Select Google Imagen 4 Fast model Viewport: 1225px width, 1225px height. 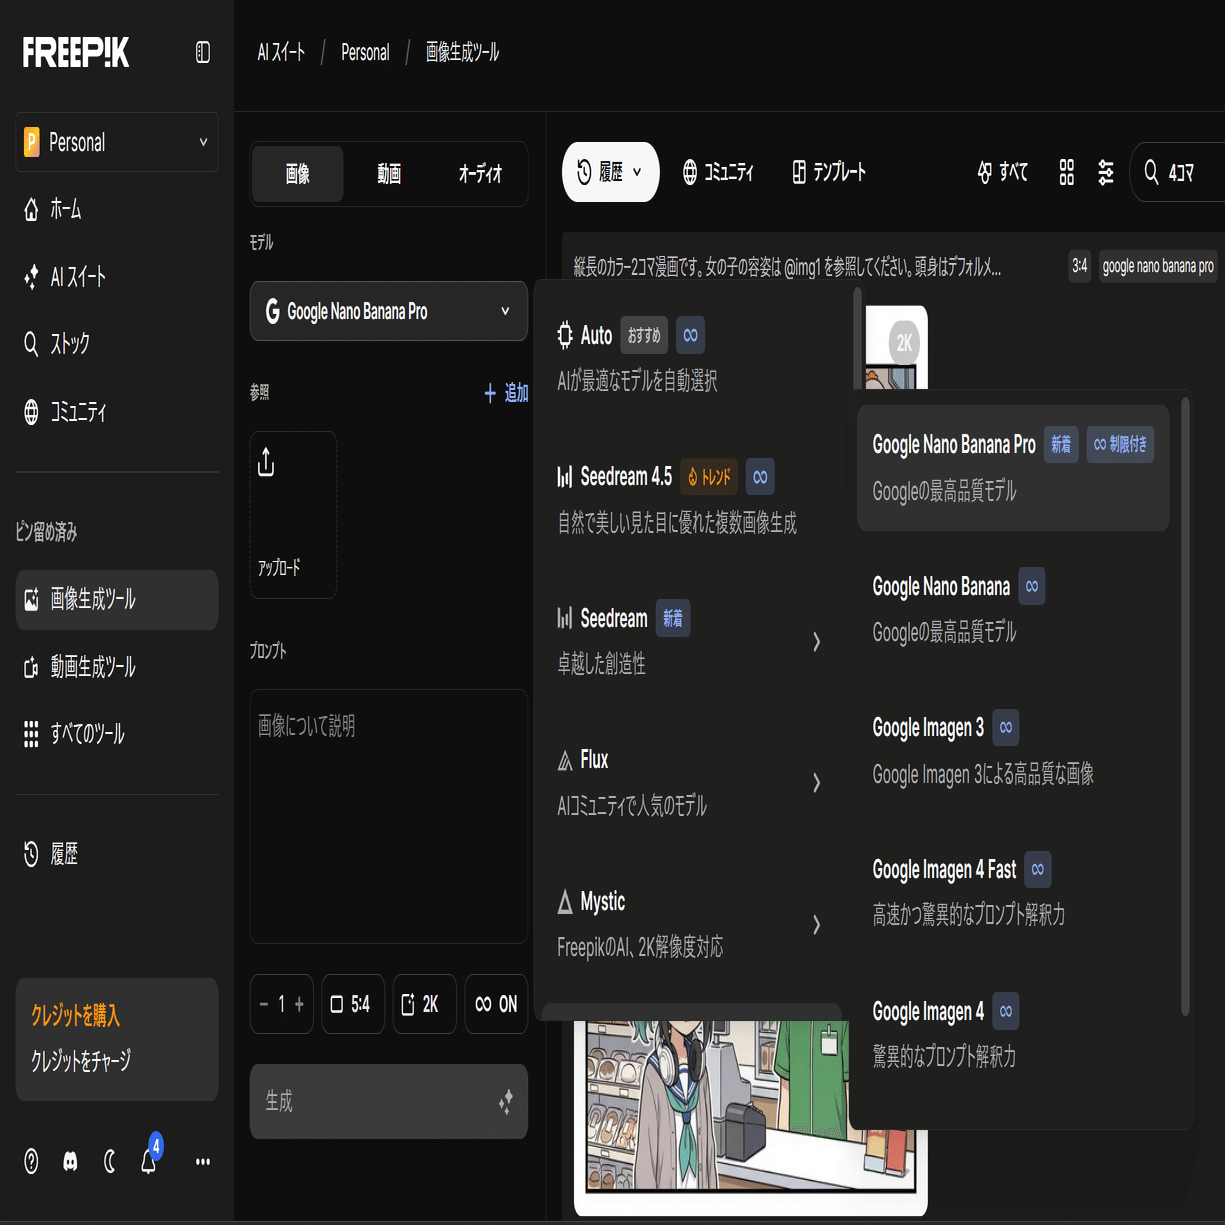[x=1013, y=892]
